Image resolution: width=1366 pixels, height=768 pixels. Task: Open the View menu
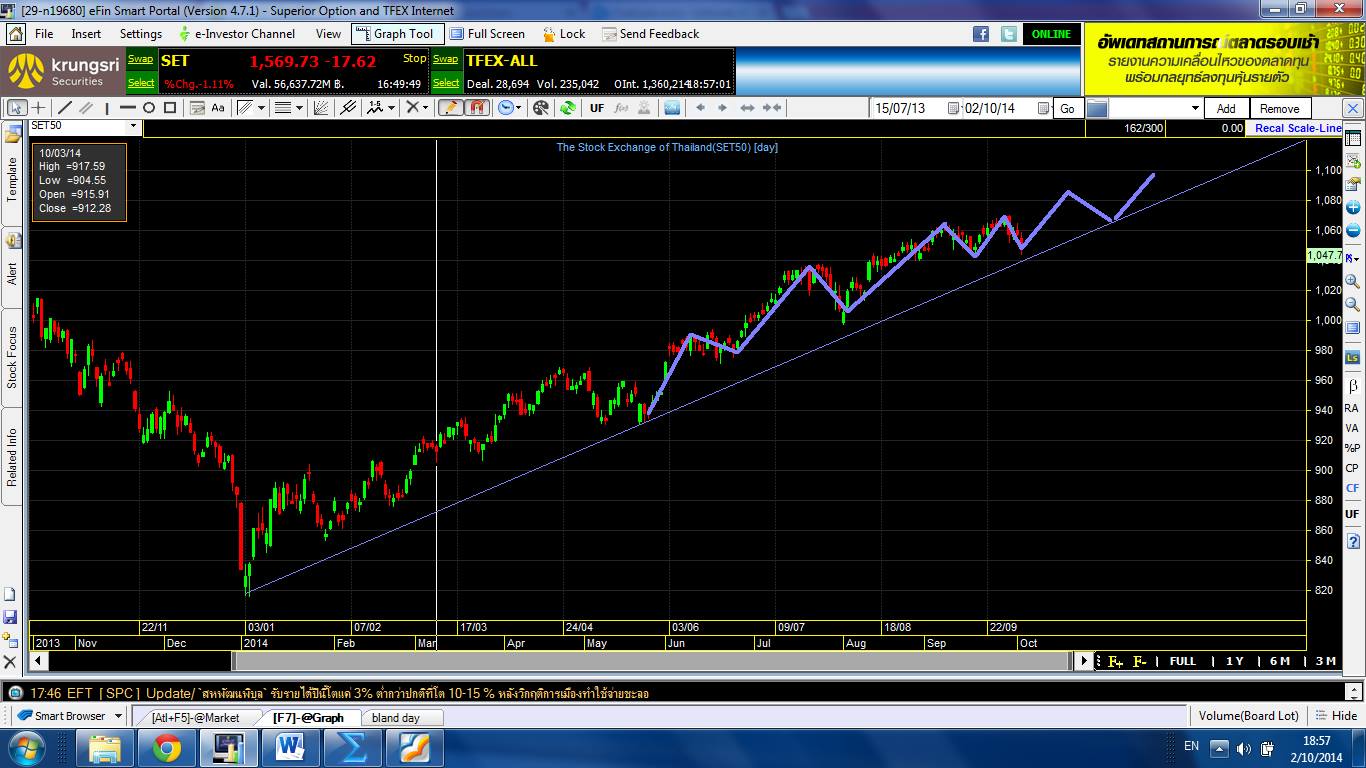tap(328, 34)
